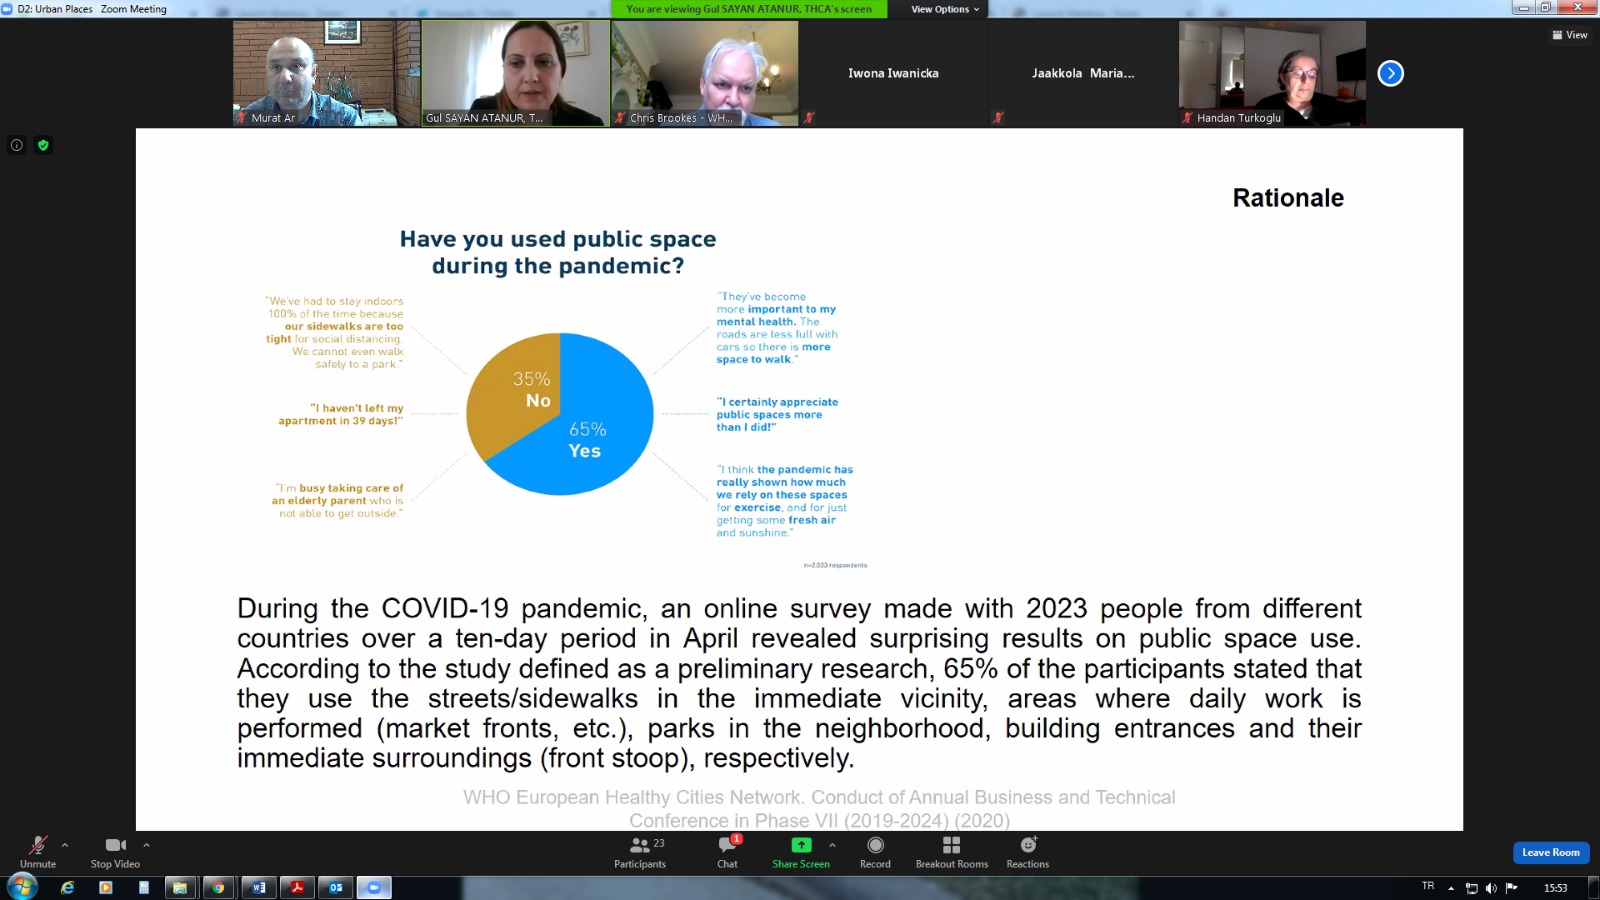Open the taskbar item after Media Player

point(144,887)
